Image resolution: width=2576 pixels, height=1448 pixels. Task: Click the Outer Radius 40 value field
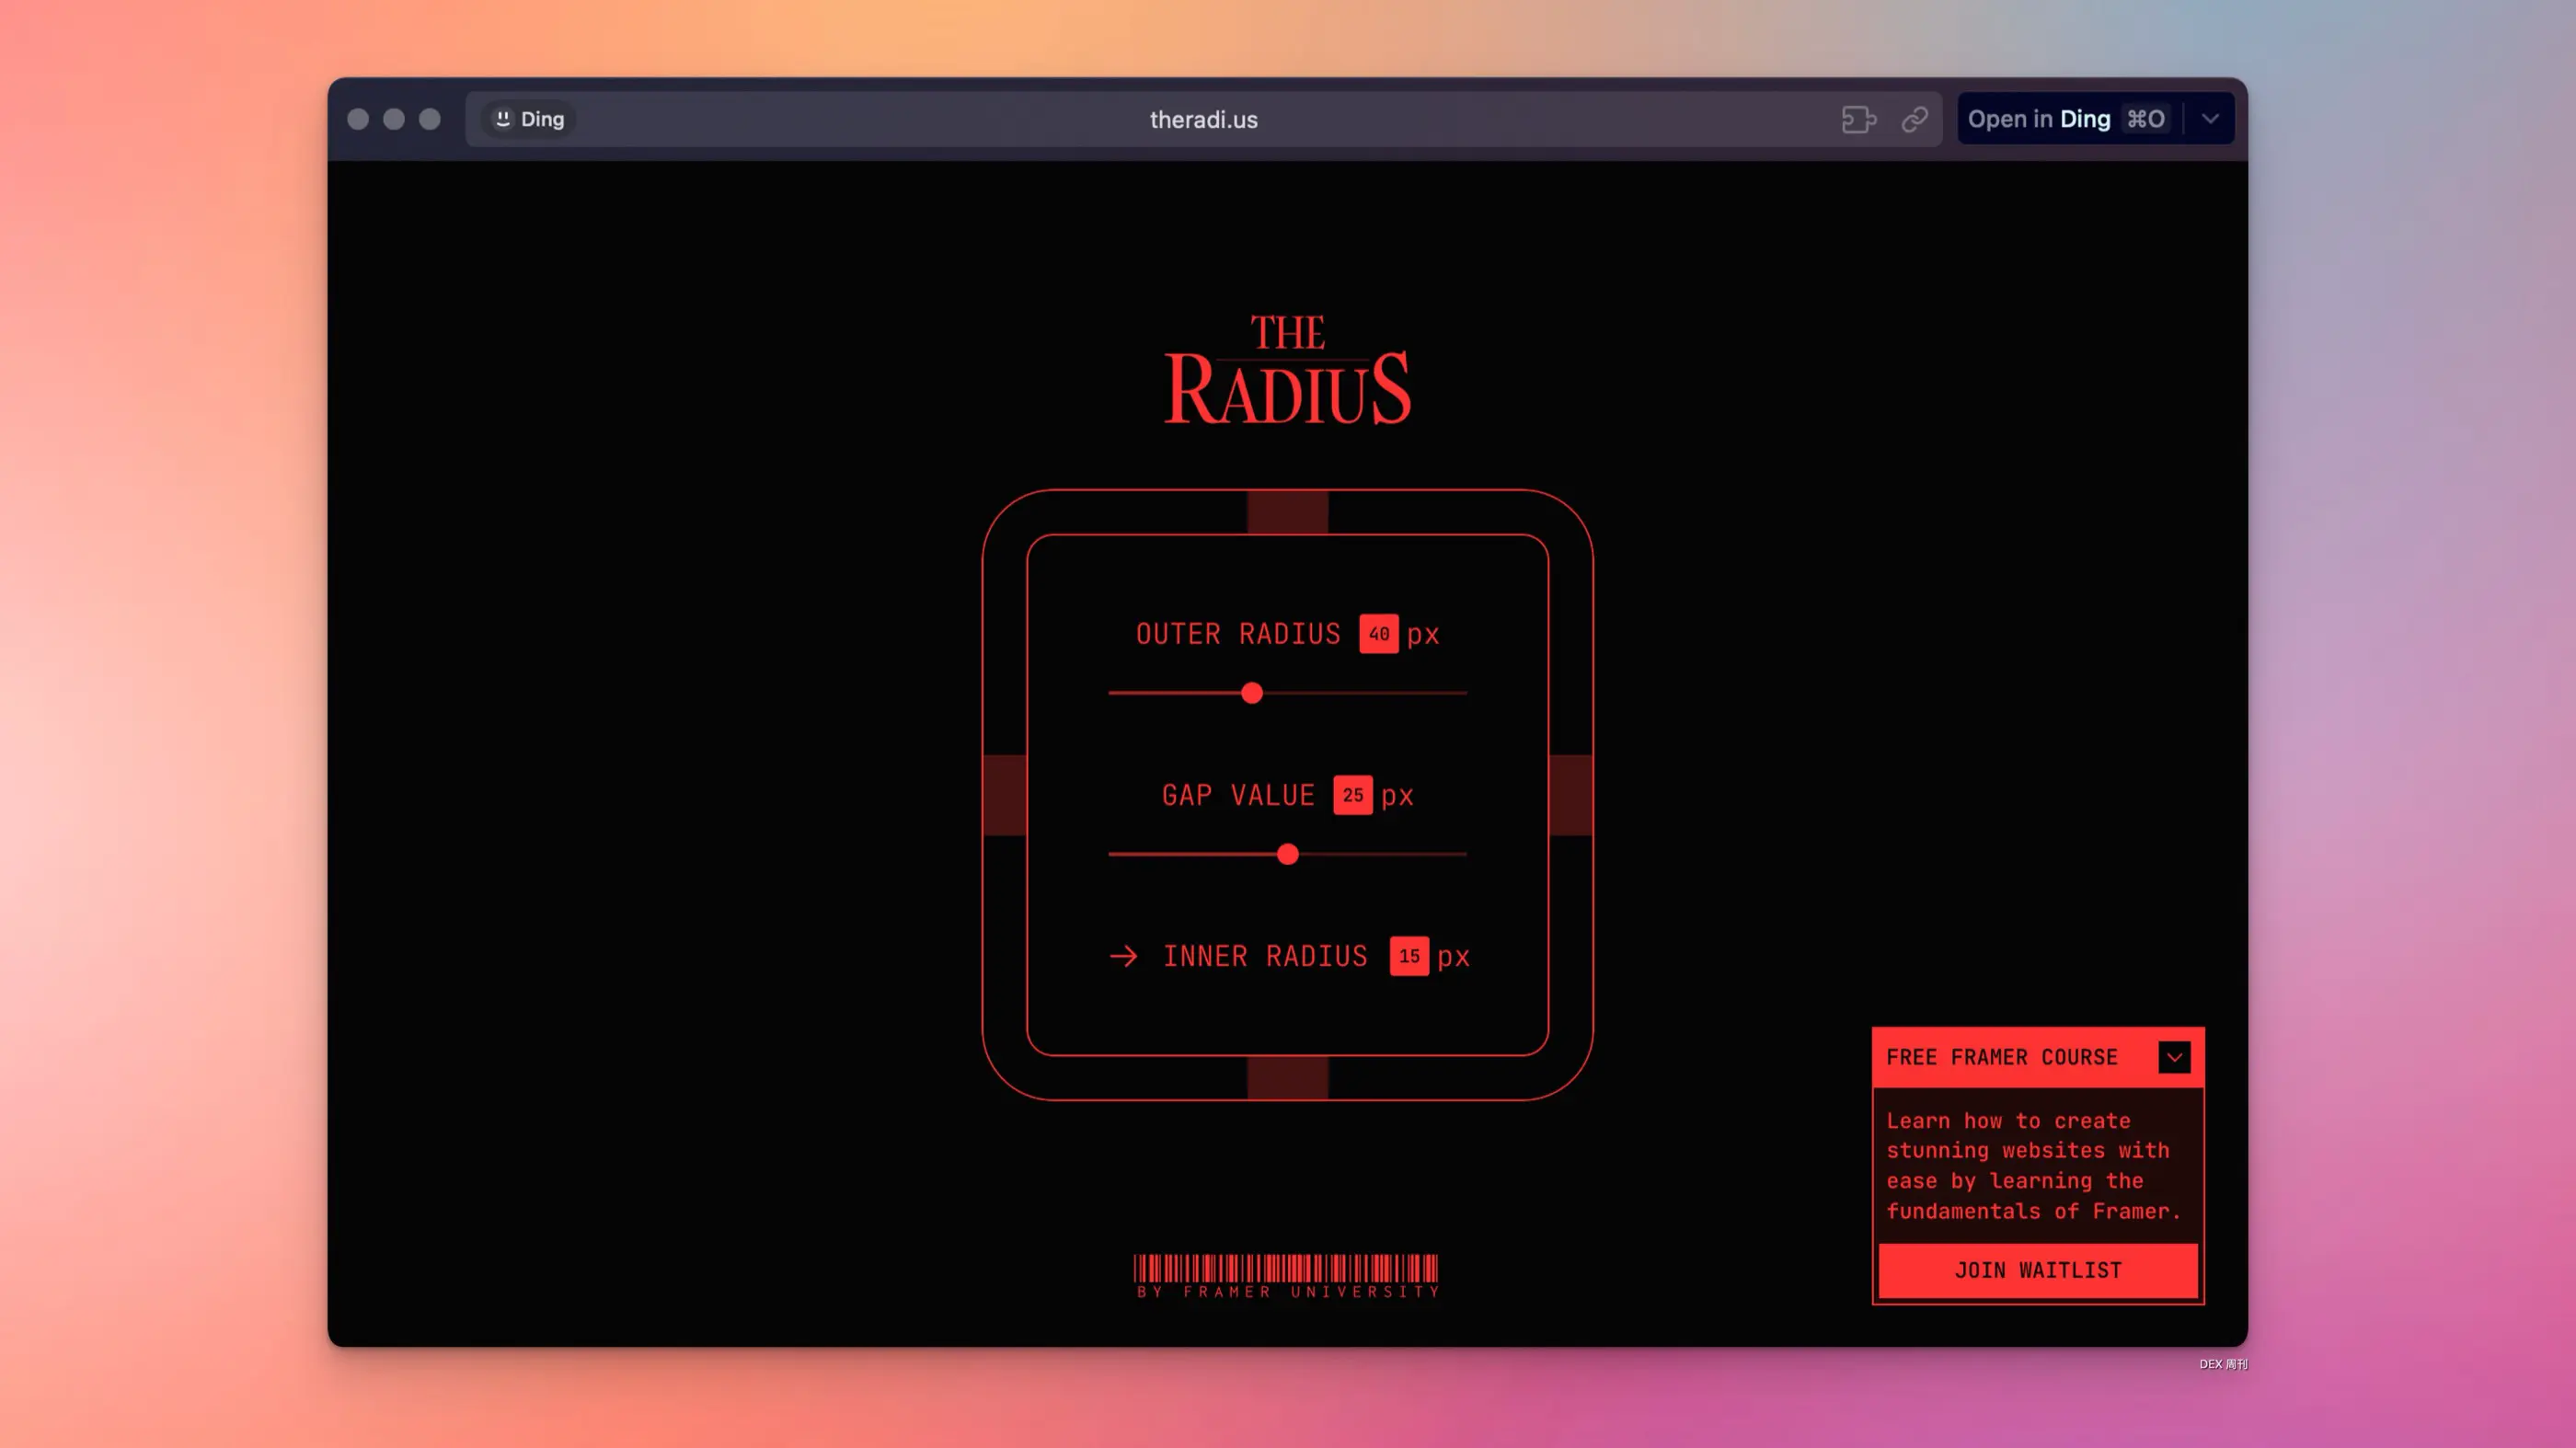pos(1378,634)
